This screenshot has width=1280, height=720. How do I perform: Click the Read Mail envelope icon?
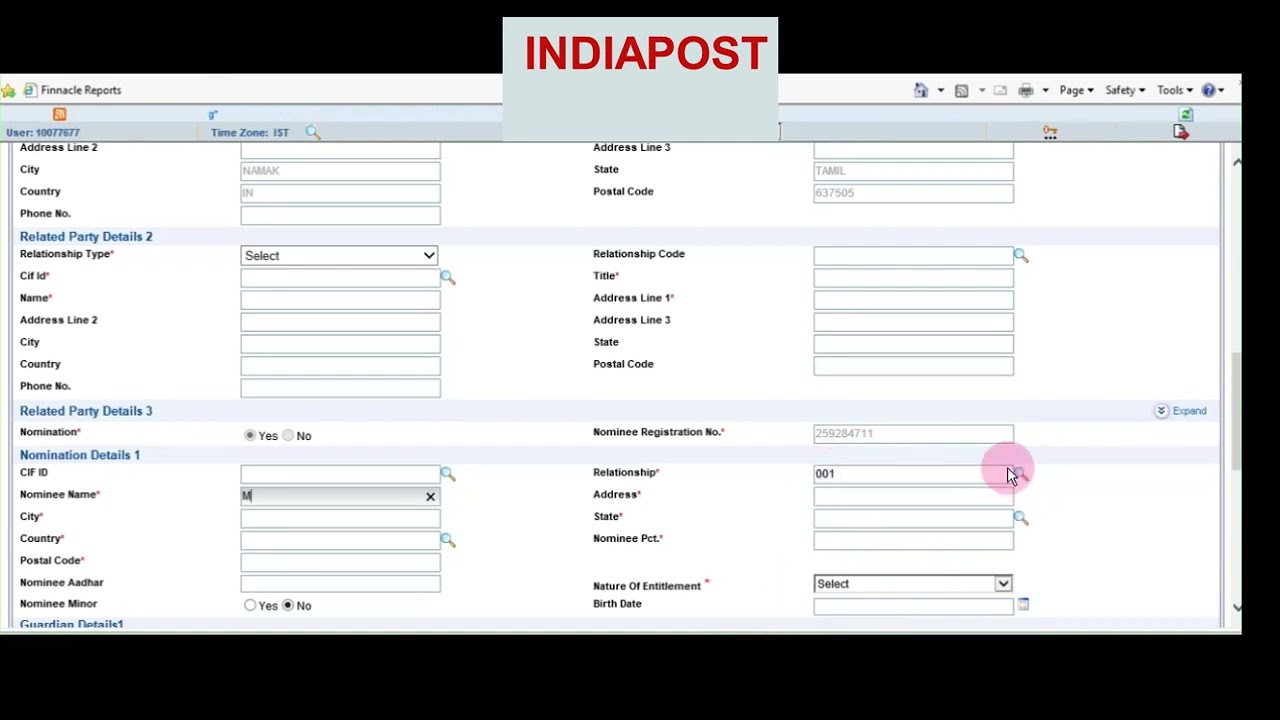tap(1000, 90)
